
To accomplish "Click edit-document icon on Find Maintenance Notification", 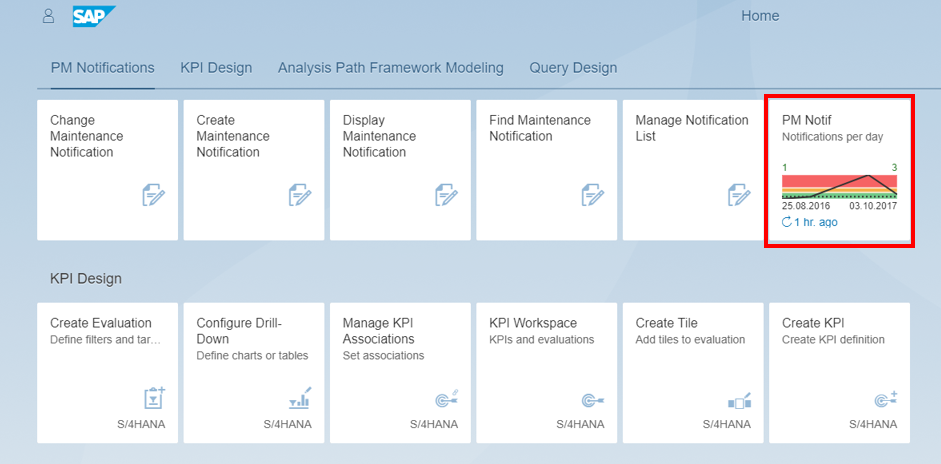I will tap(593, 196).
